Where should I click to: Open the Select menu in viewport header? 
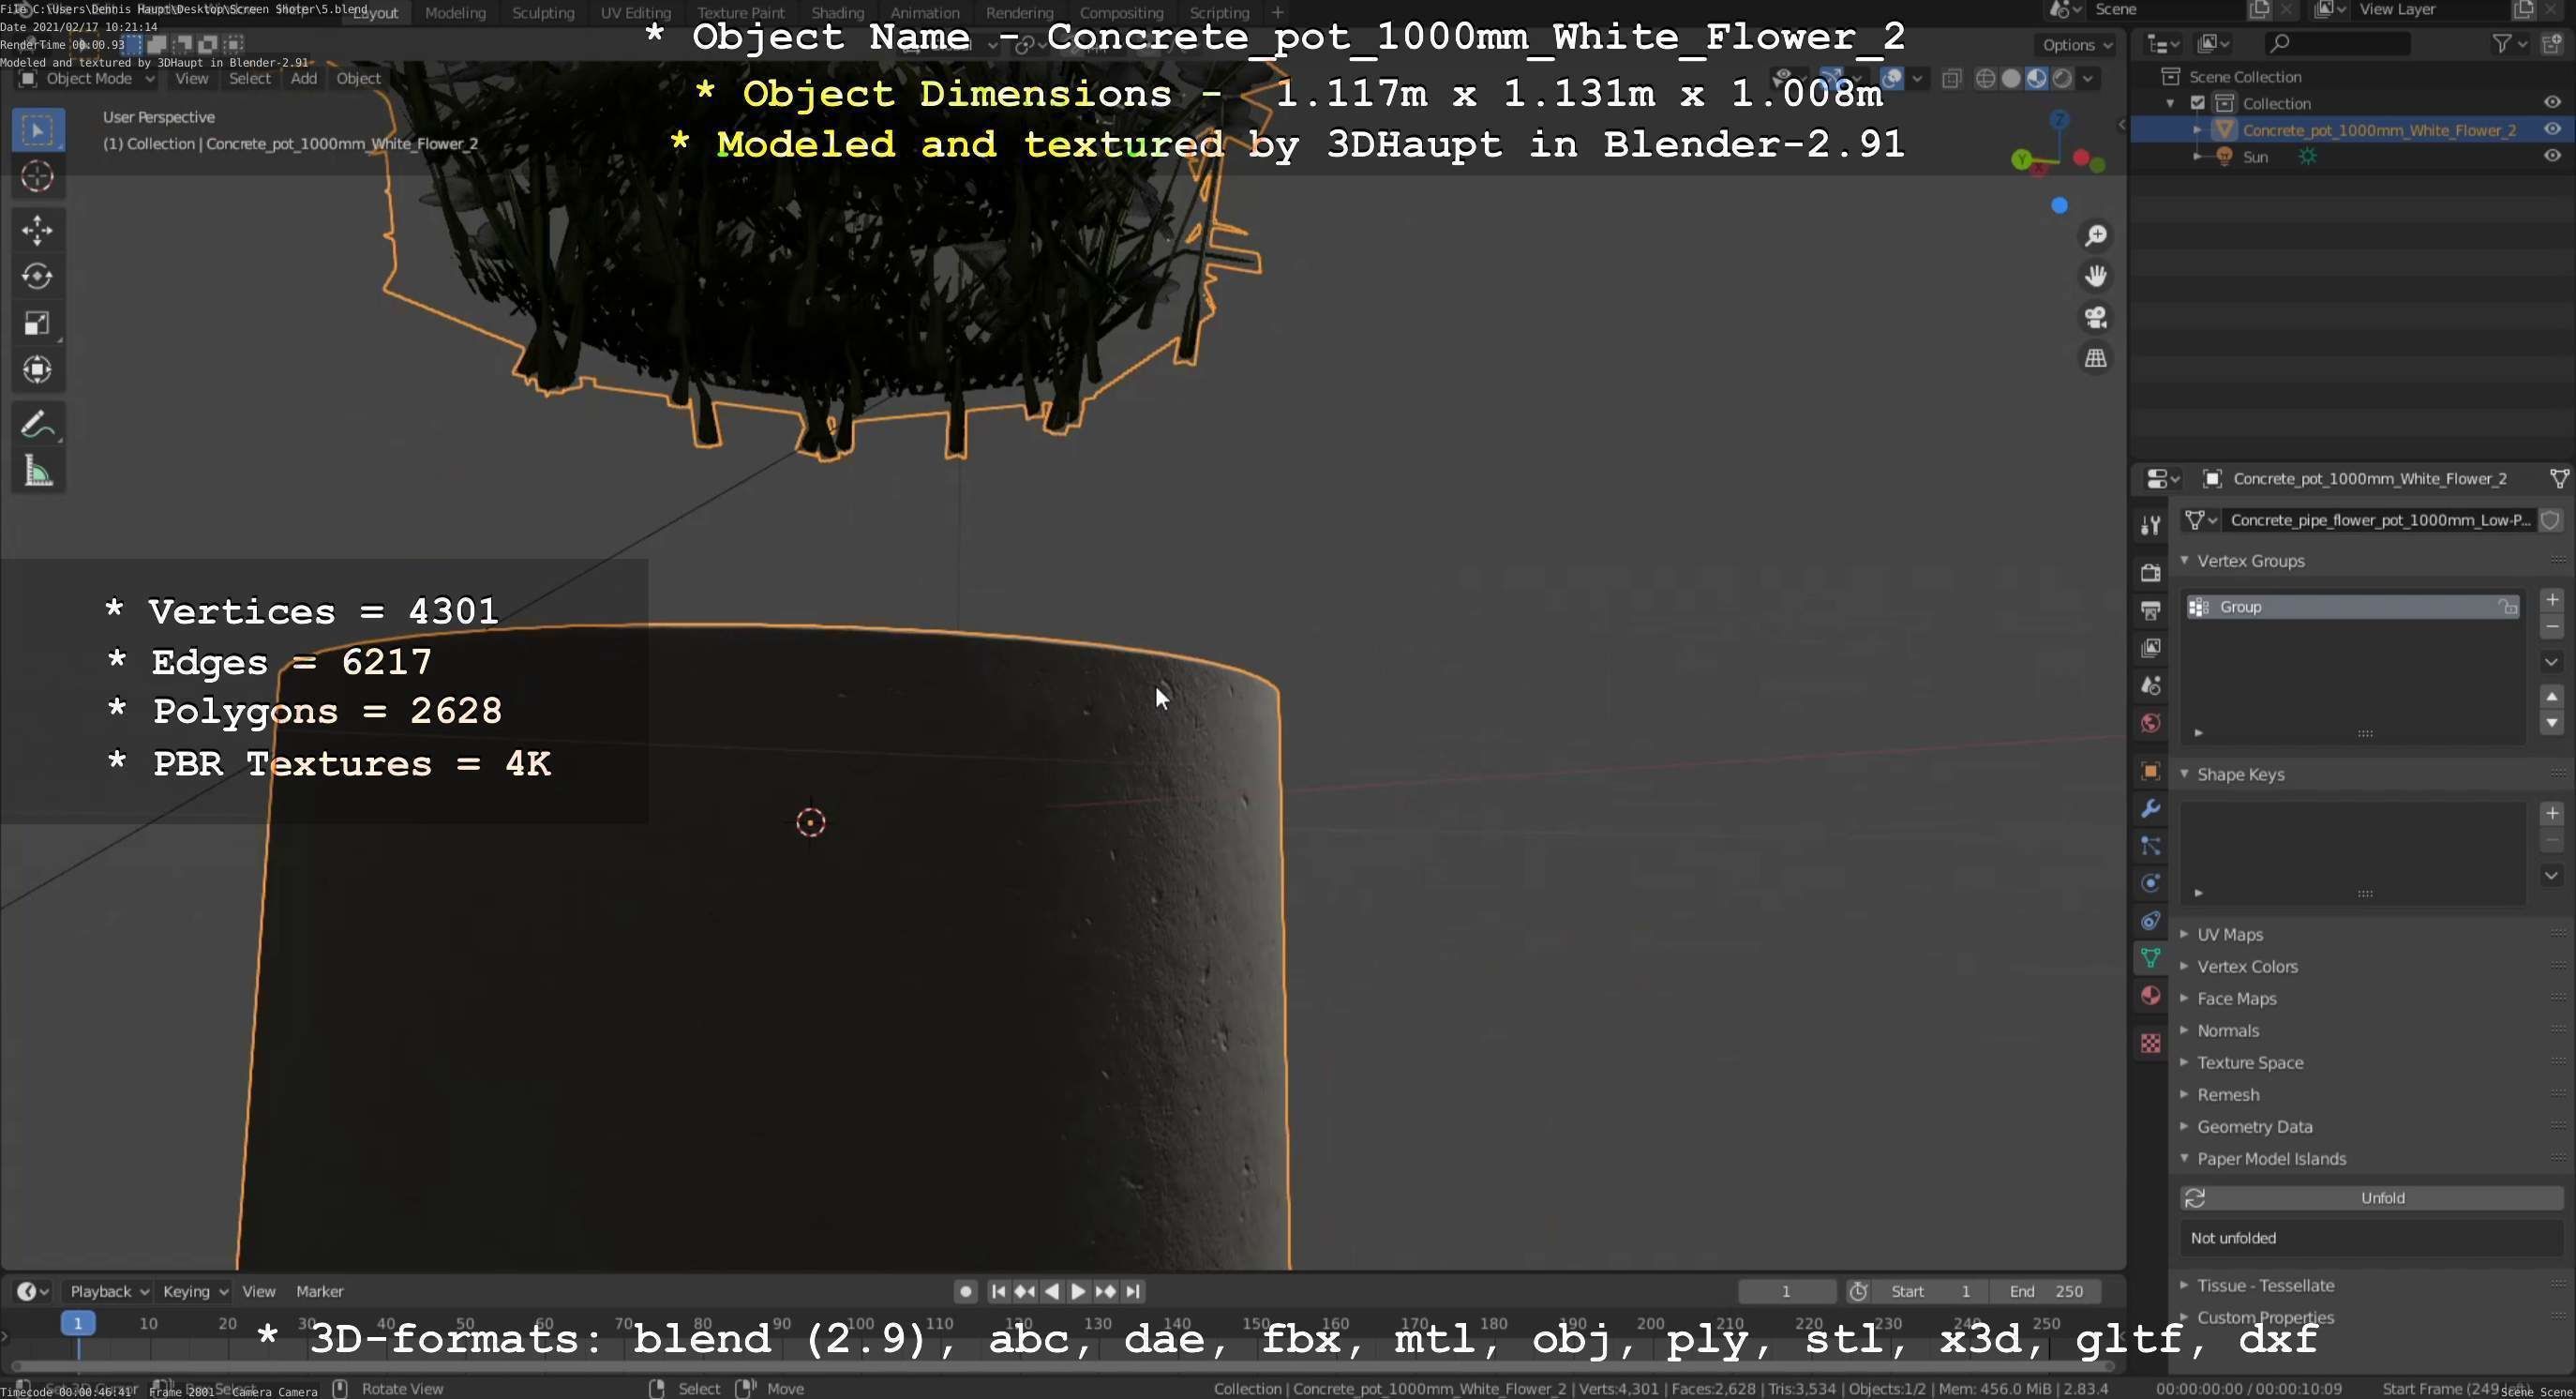click(x=250, y=78)
